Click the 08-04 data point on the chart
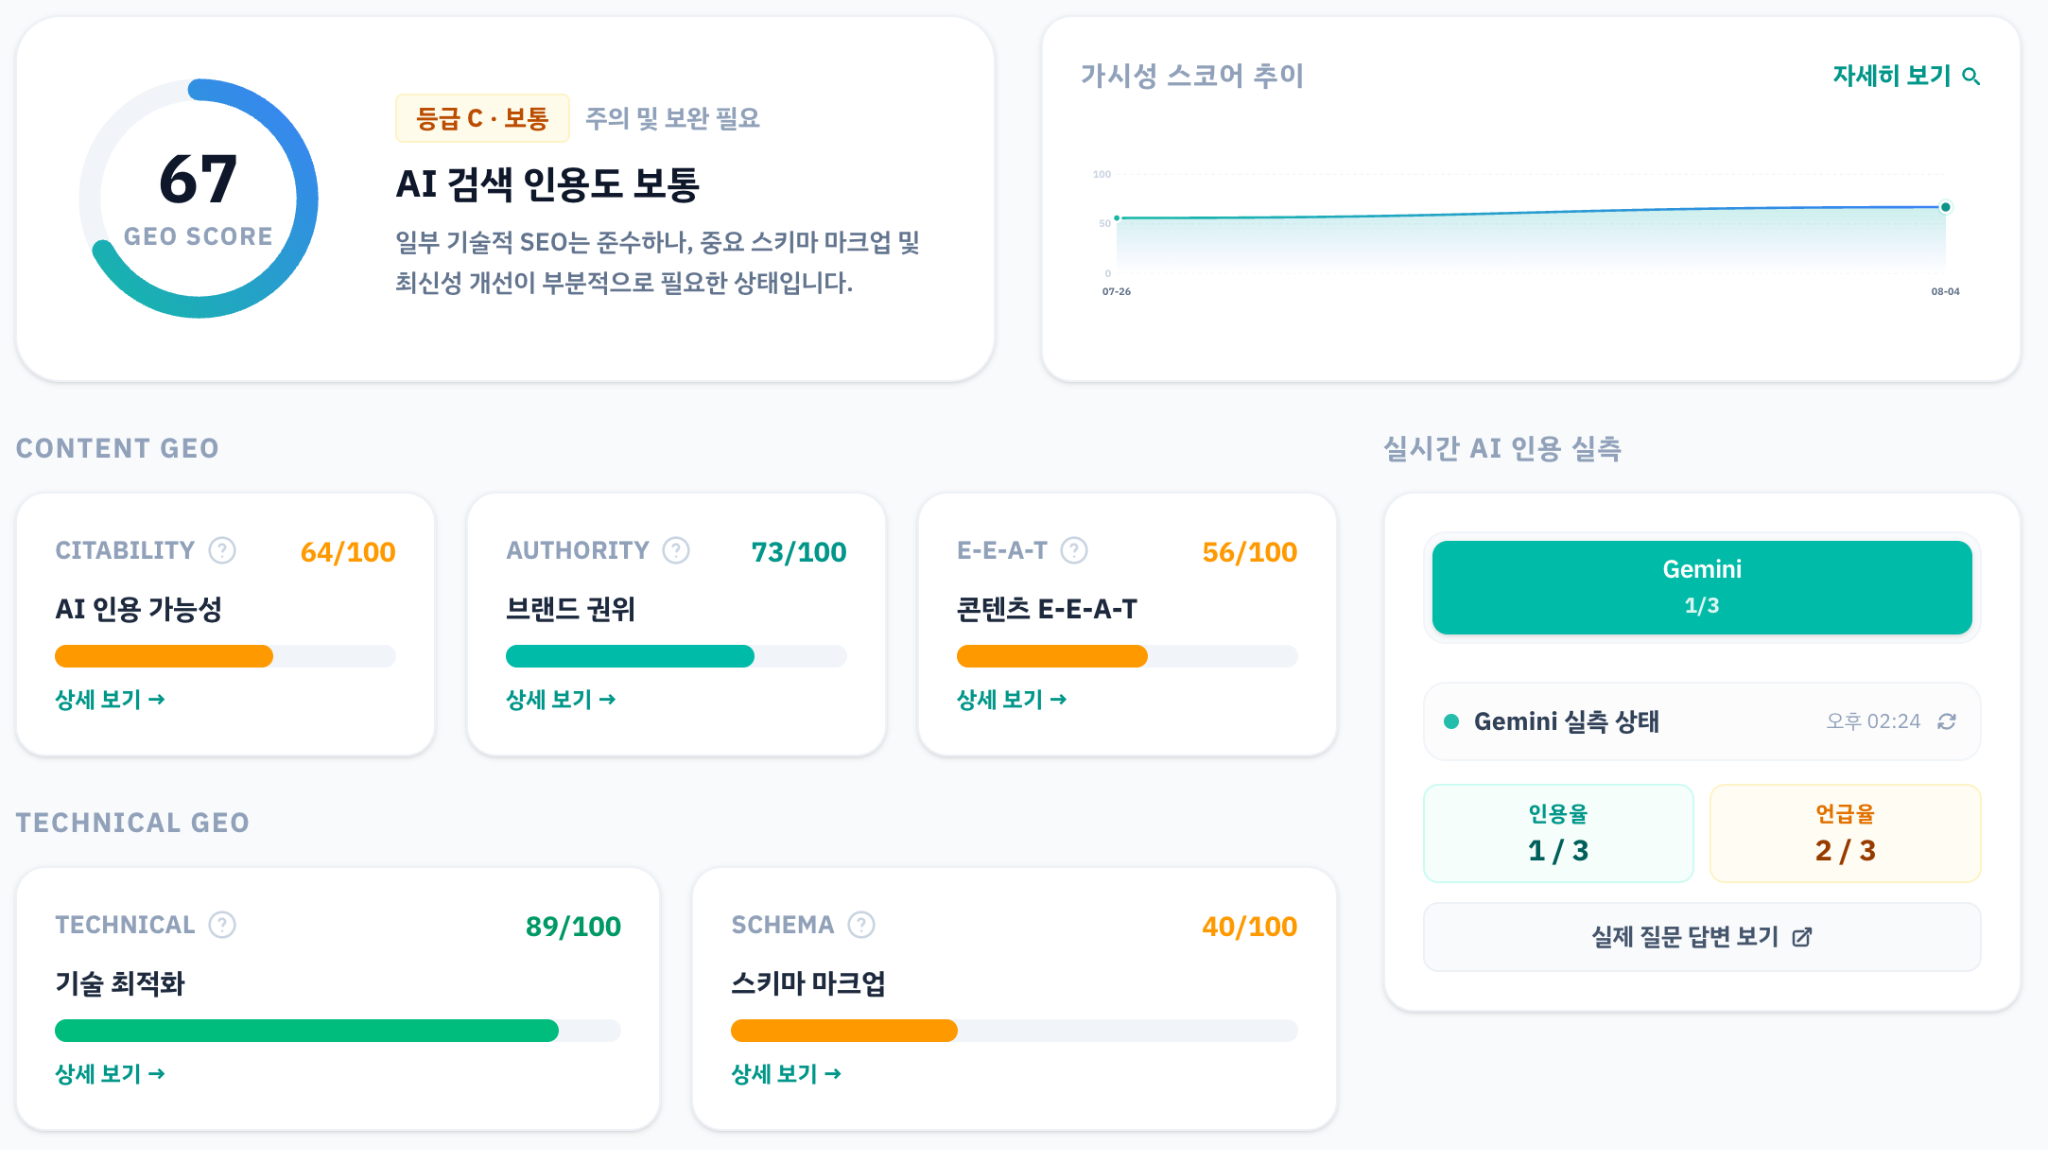 [x=1945, y=207]
